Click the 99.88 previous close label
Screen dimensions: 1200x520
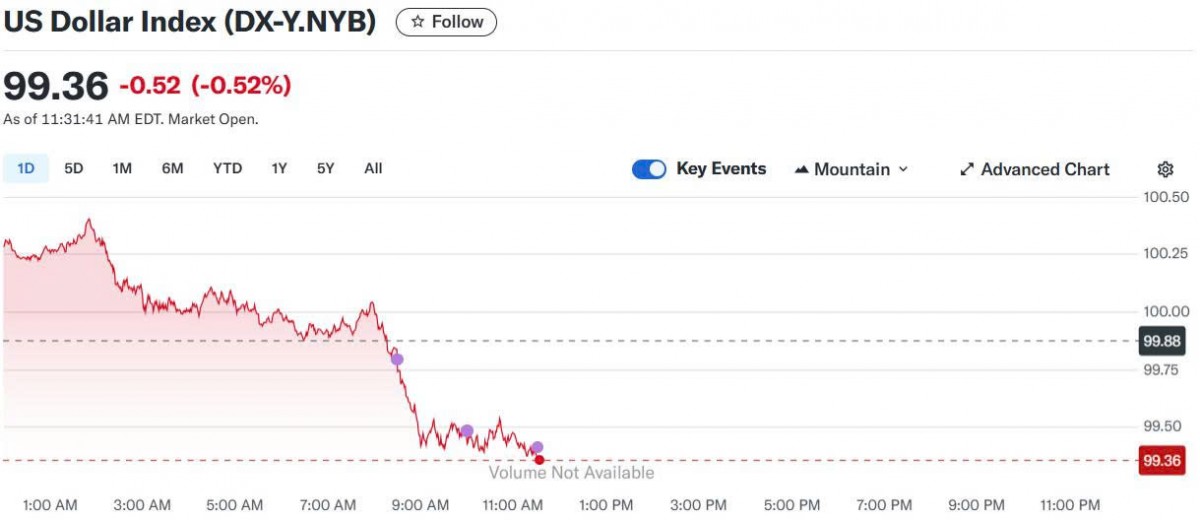1163,341
